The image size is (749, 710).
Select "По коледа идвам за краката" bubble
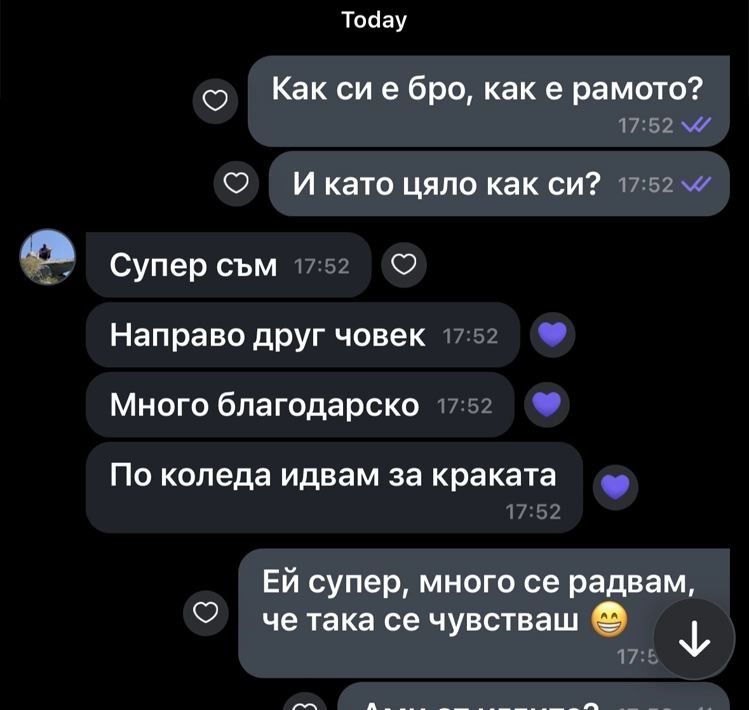point(334,487)
